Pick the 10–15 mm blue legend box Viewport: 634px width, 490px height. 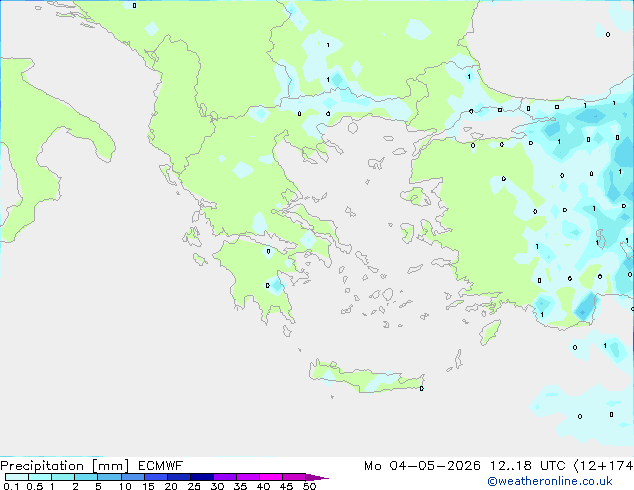click(132, 477)
